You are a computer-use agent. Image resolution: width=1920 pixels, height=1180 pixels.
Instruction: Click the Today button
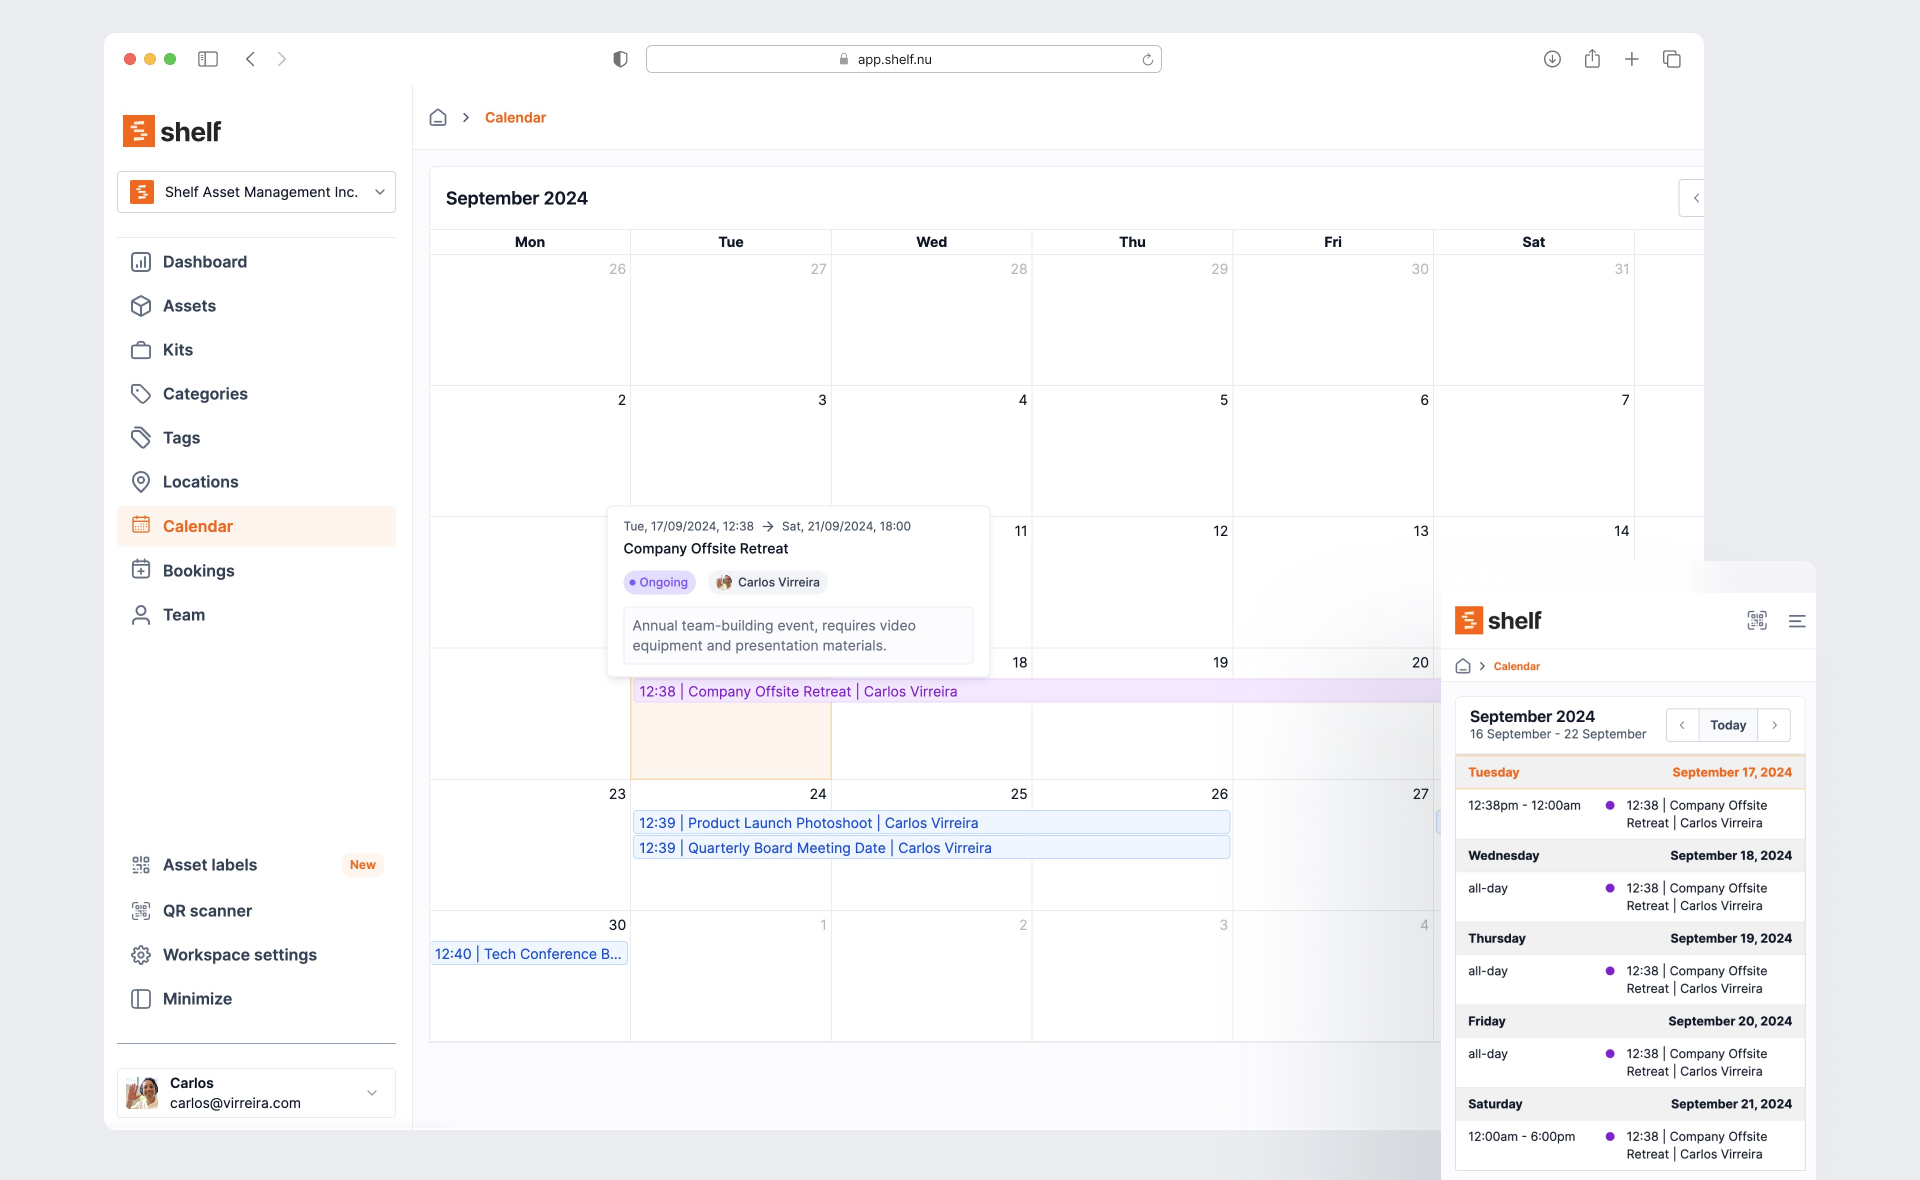point(1727,725)
